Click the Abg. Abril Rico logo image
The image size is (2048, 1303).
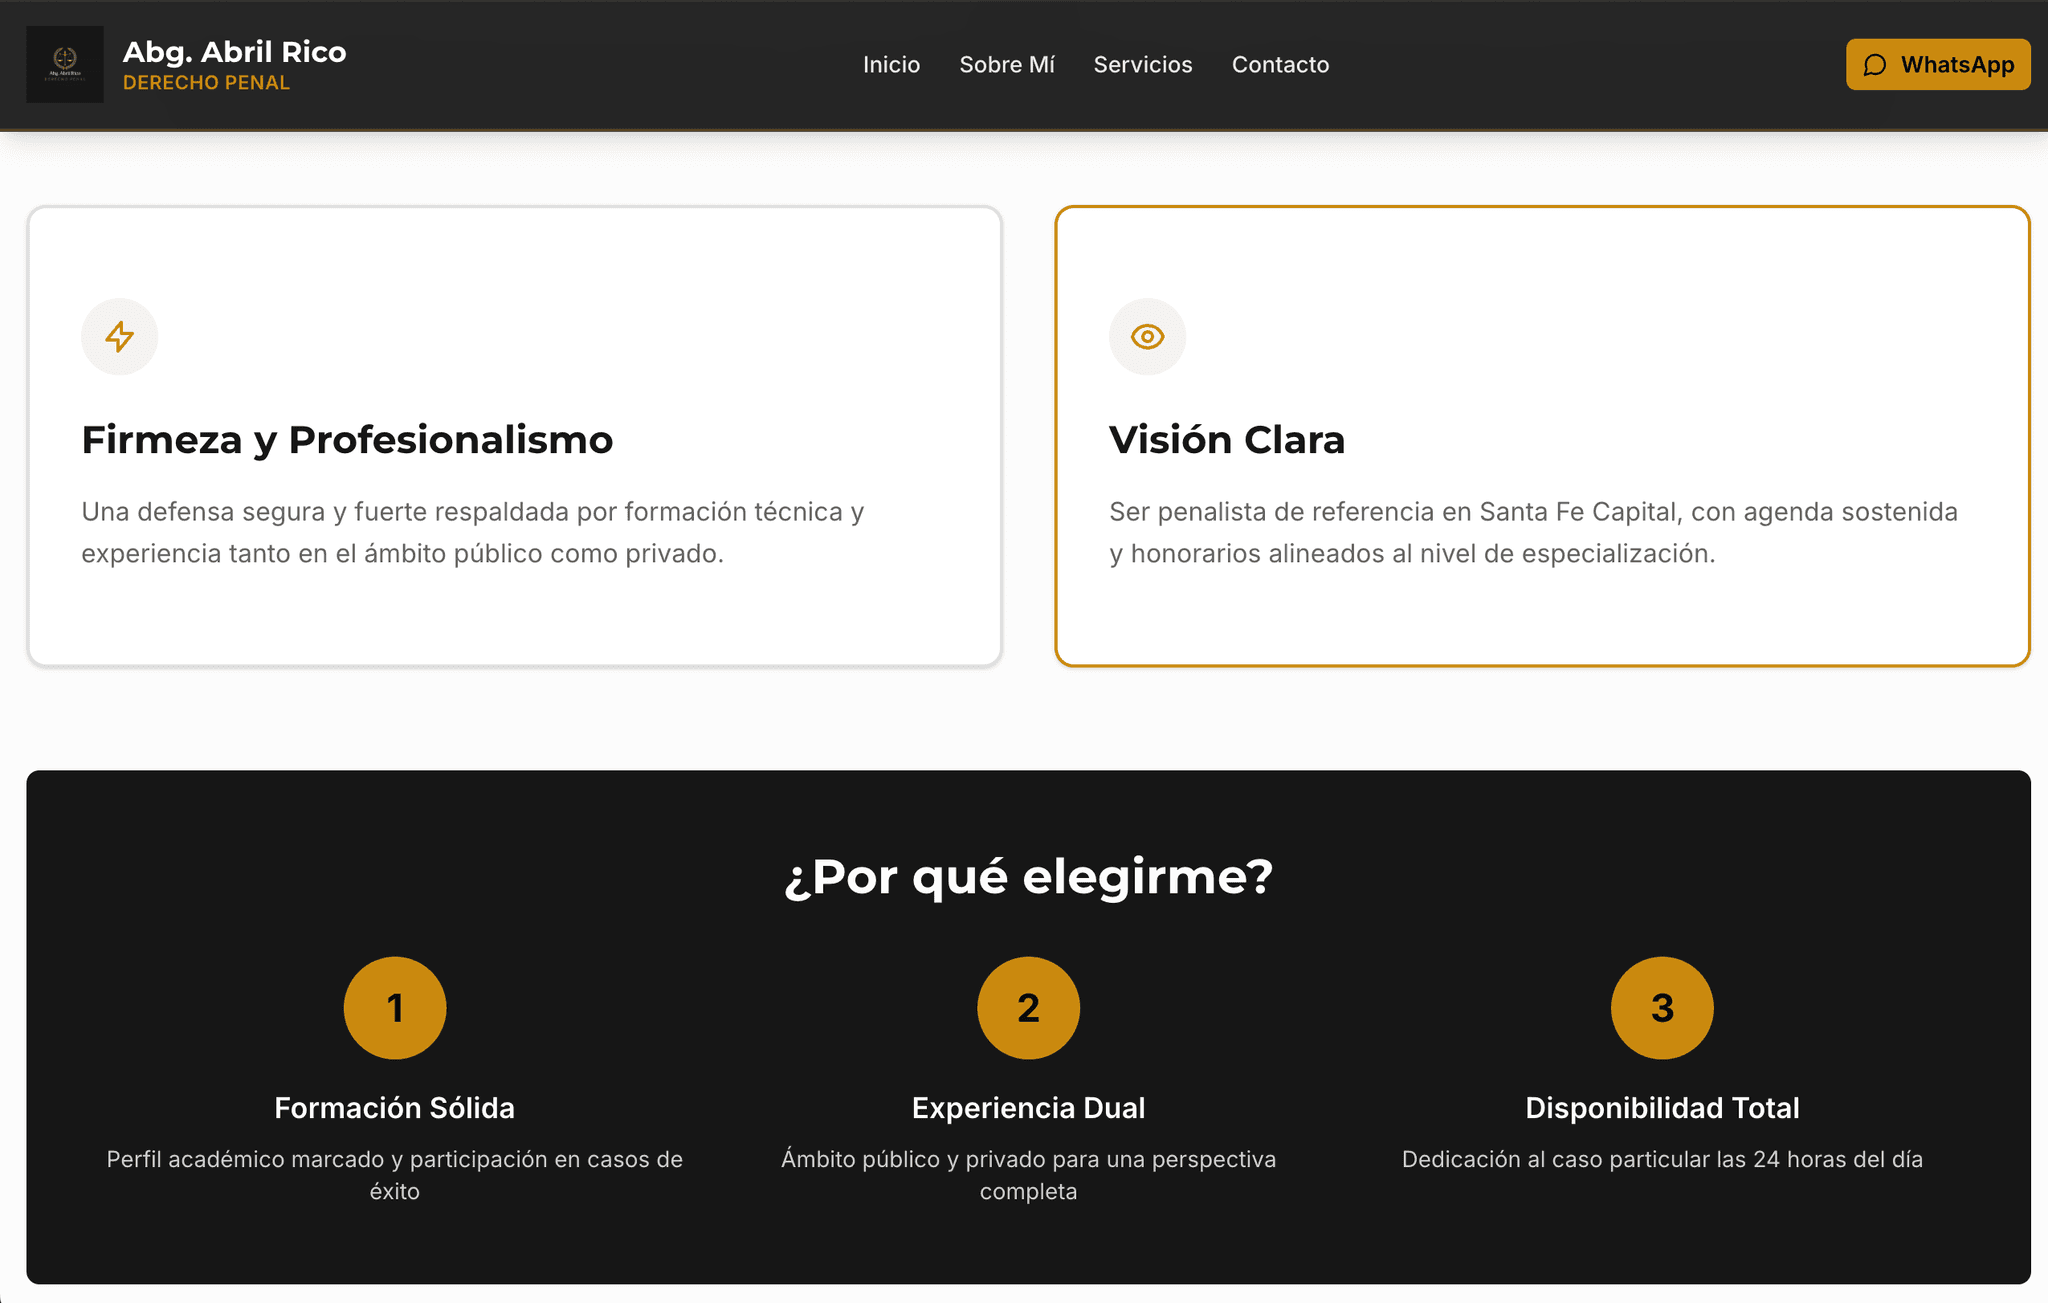coord(65,64)
